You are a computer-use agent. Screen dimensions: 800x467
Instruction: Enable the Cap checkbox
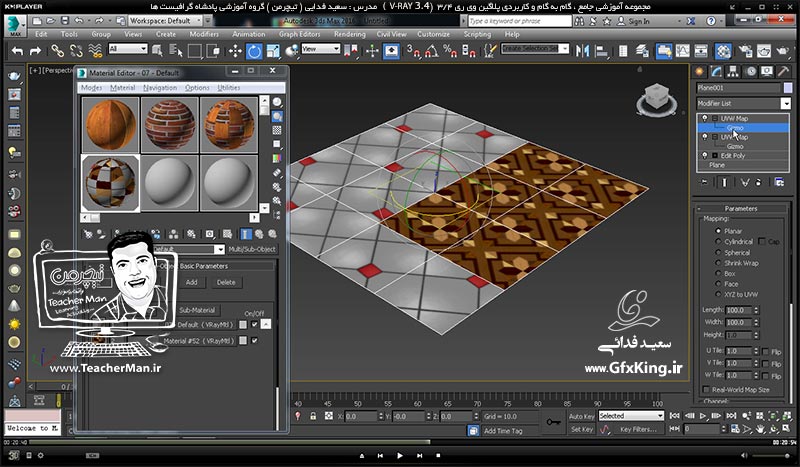[x=762, y=241]
